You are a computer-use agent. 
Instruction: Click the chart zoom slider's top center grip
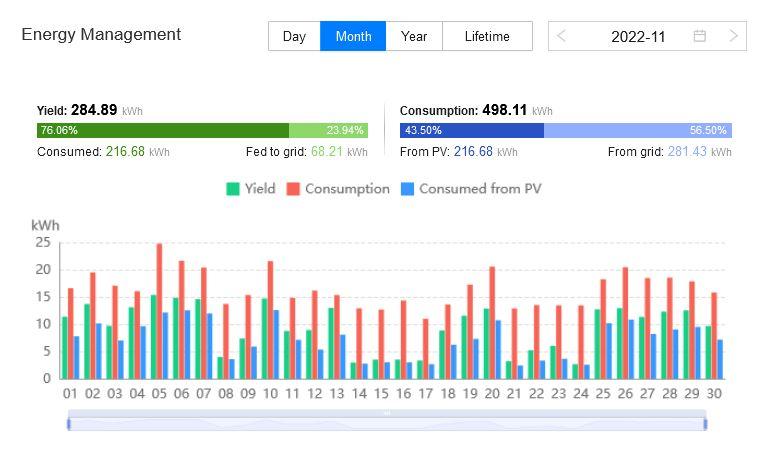tap(386, 413)
